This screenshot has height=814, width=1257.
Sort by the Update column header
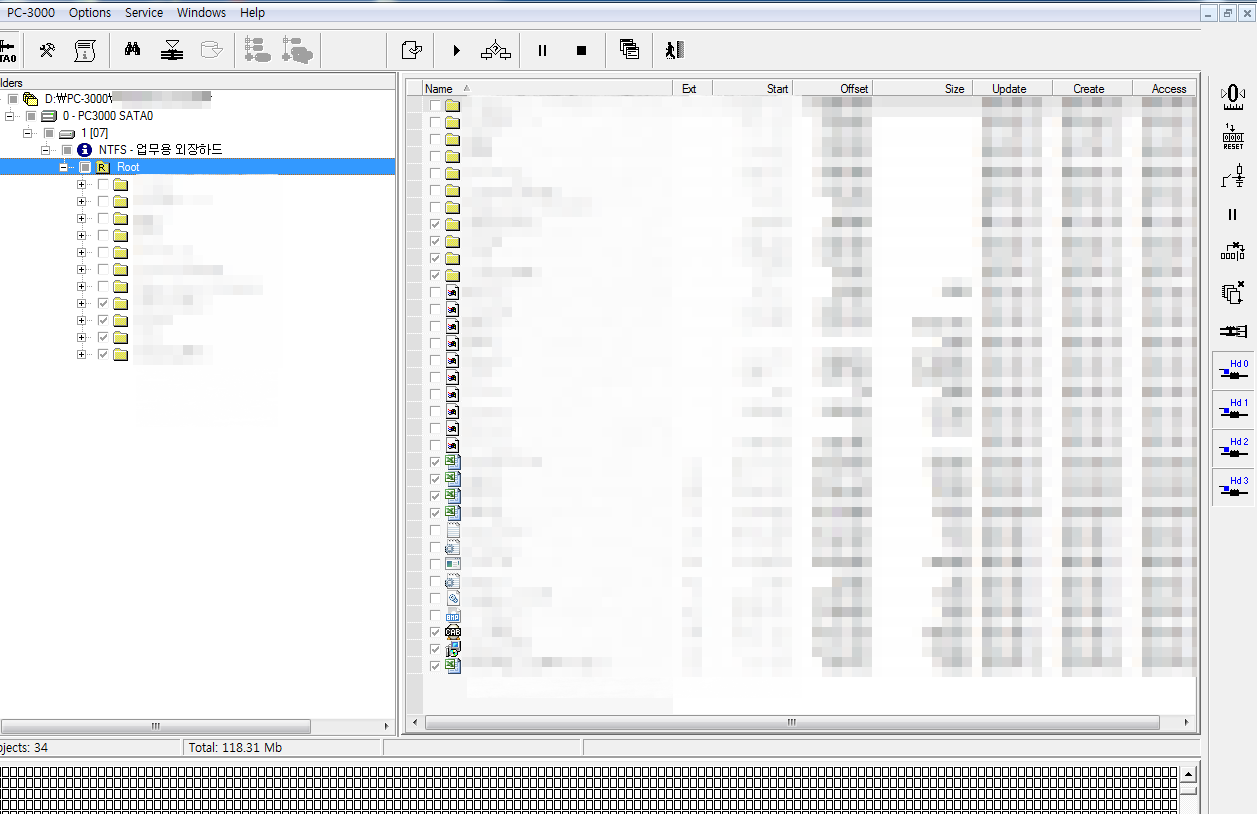(x=1012, y=88)
